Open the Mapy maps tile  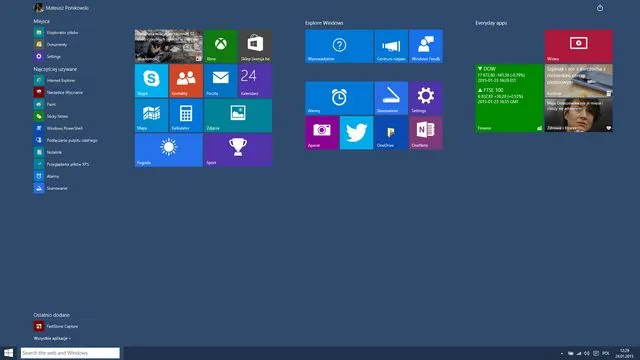click(x=151, y=116)
